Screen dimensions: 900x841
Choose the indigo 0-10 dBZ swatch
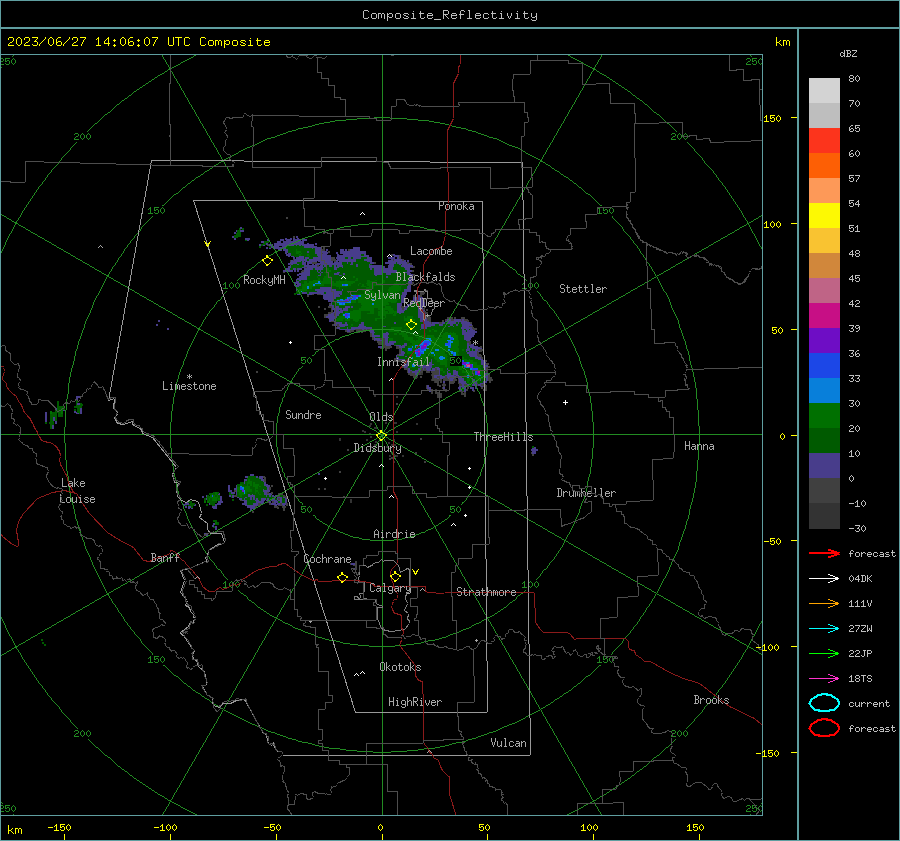(x=824, y=466)
